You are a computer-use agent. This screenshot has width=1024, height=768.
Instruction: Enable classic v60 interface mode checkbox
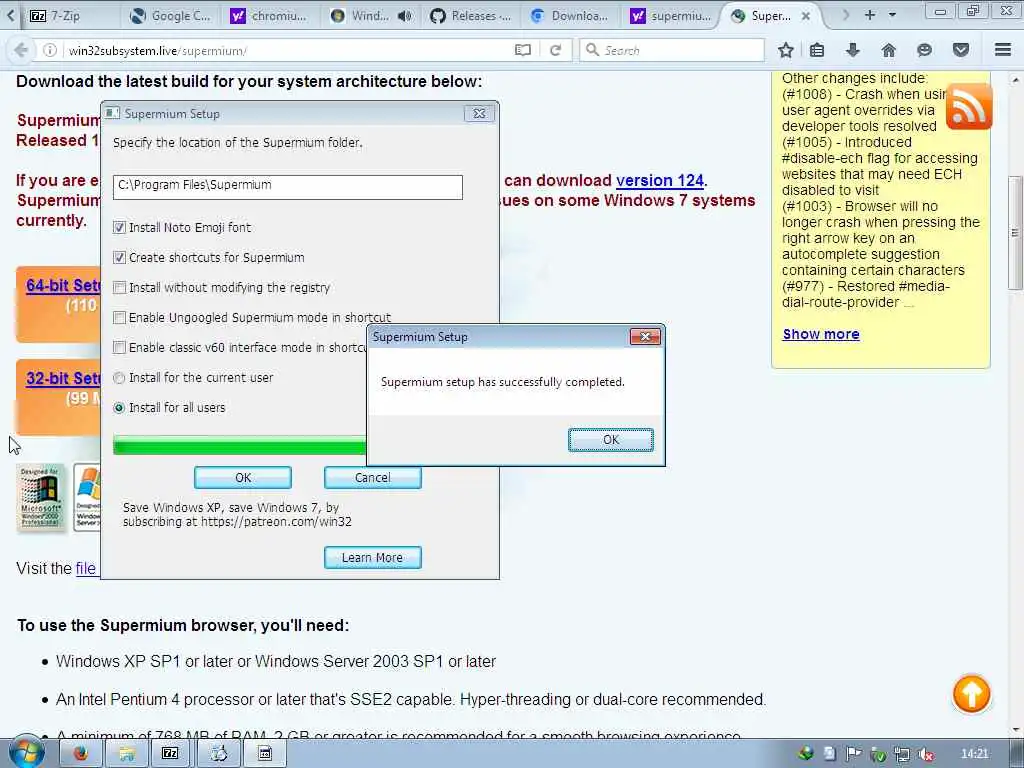click(x=119, y=347)
